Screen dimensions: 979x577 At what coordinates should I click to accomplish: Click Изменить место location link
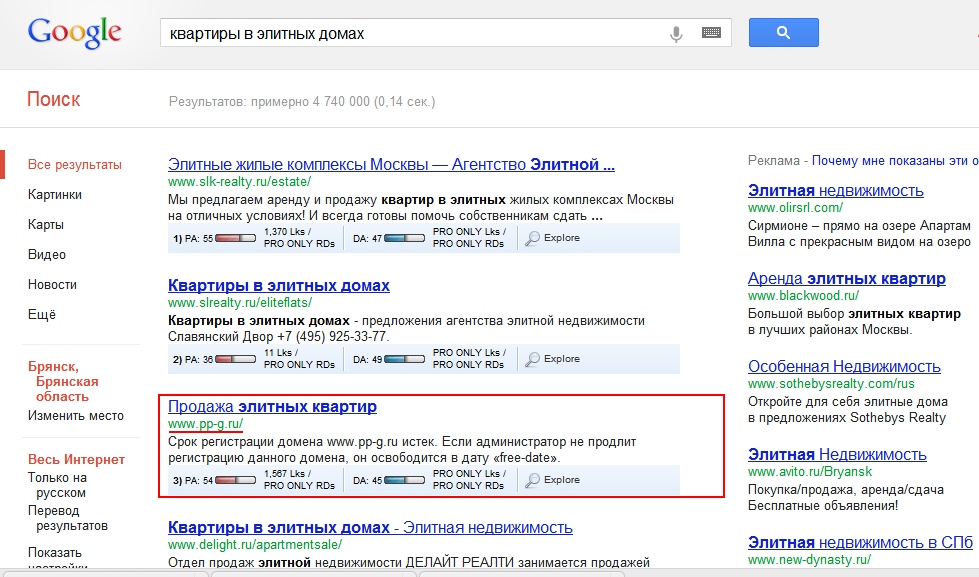click(x=76, y=416)
